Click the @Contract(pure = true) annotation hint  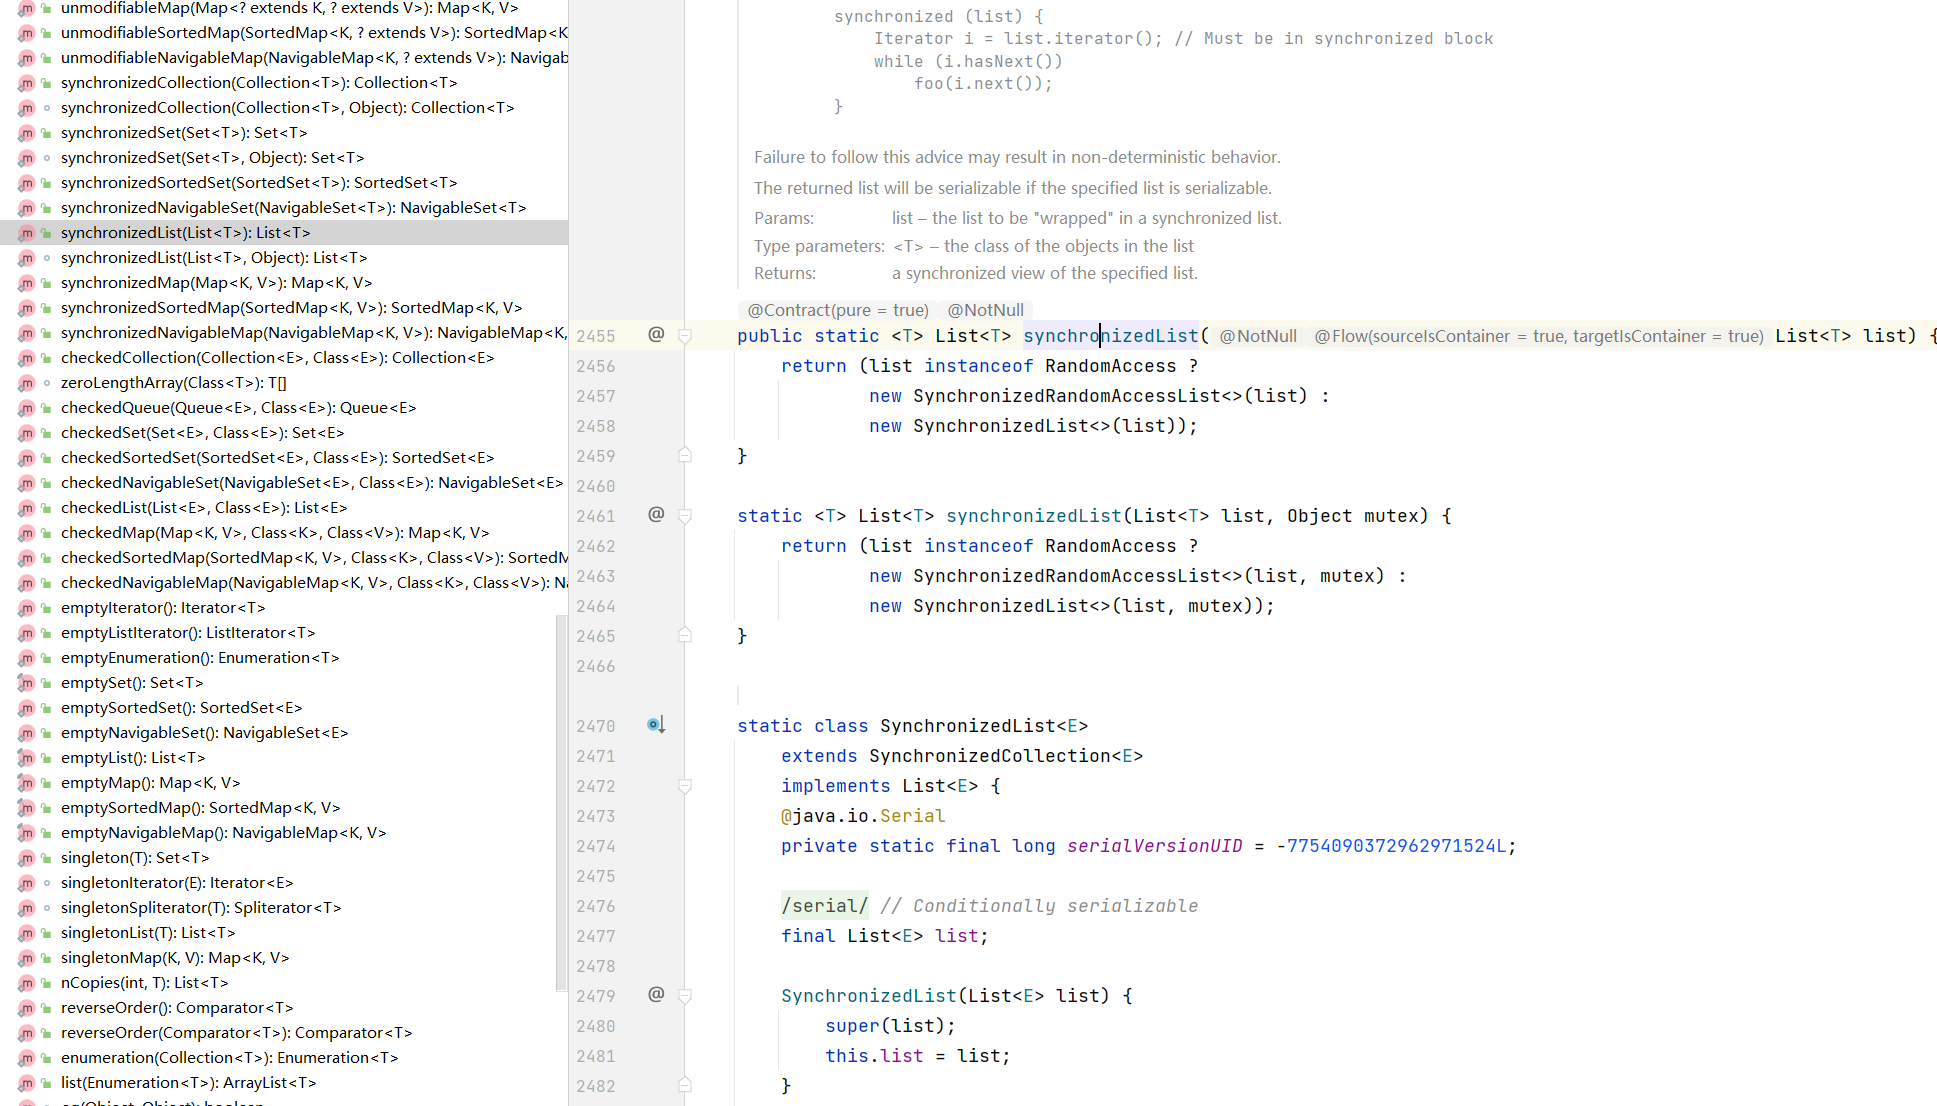pyautogui.click(x=838, y=310)
